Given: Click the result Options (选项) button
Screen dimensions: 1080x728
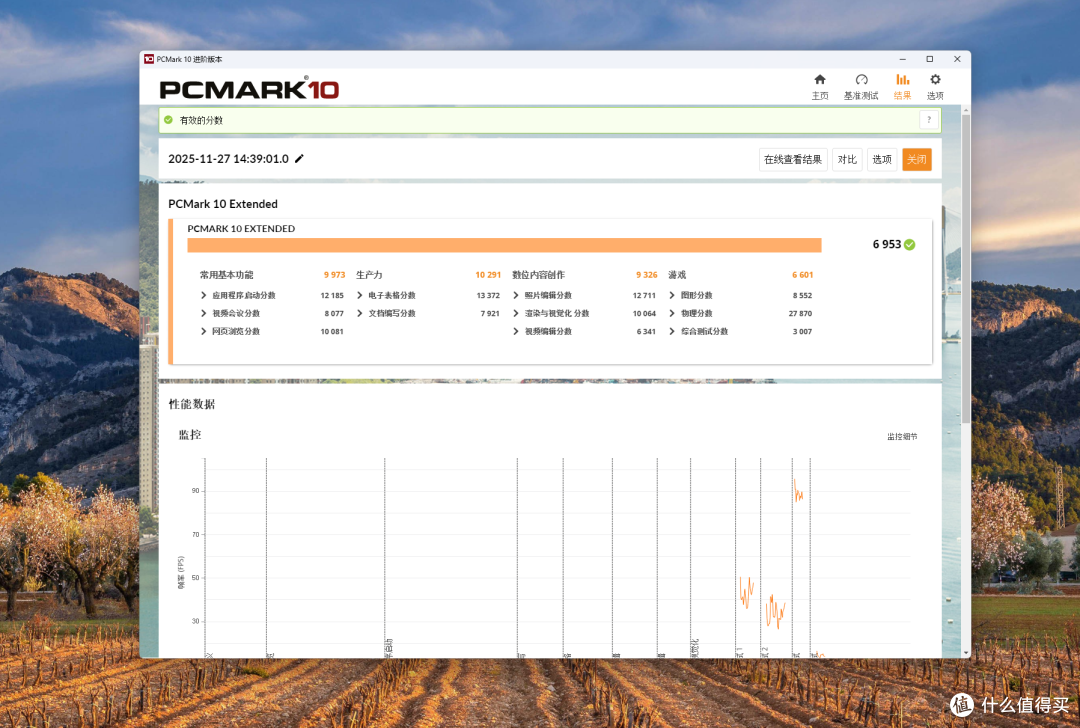Looking at the screenshot, I should [882, 159].
